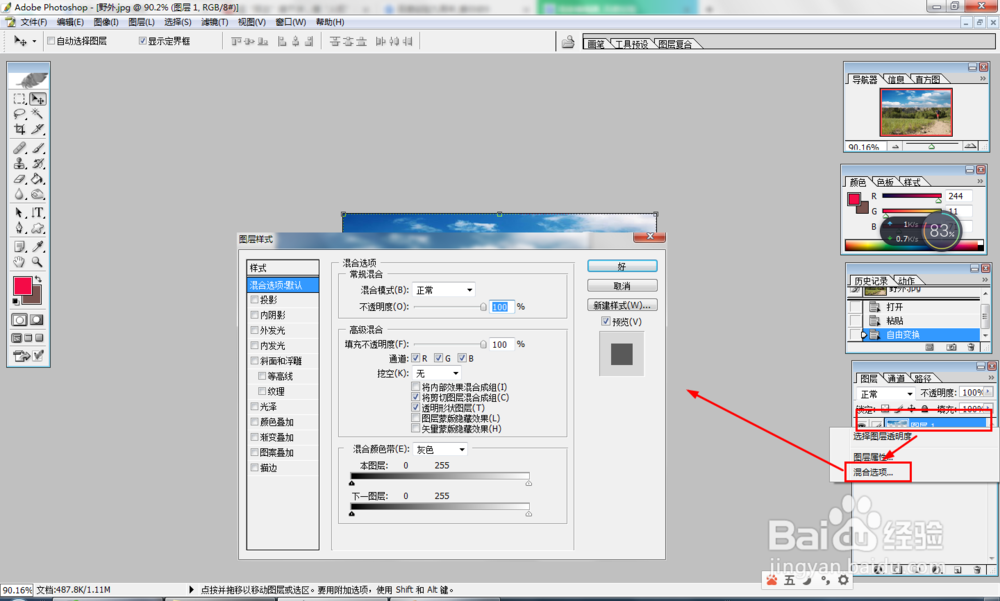Select the Type tool
Screen dimensions: 1000x601
point(38,212)
